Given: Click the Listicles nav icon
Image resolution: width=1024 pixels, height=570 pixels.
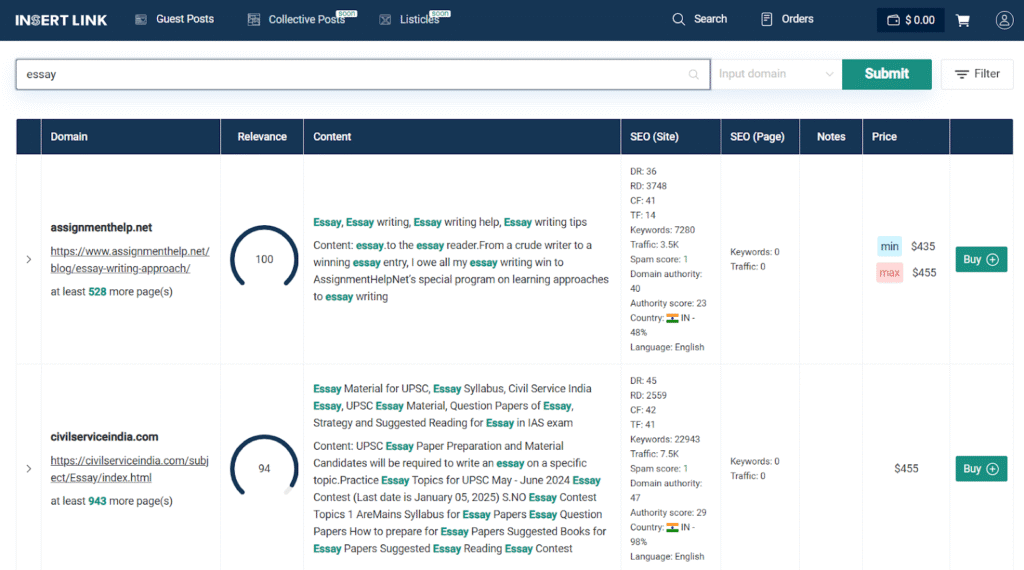Looking at the screenshot, I should (385, 20).
